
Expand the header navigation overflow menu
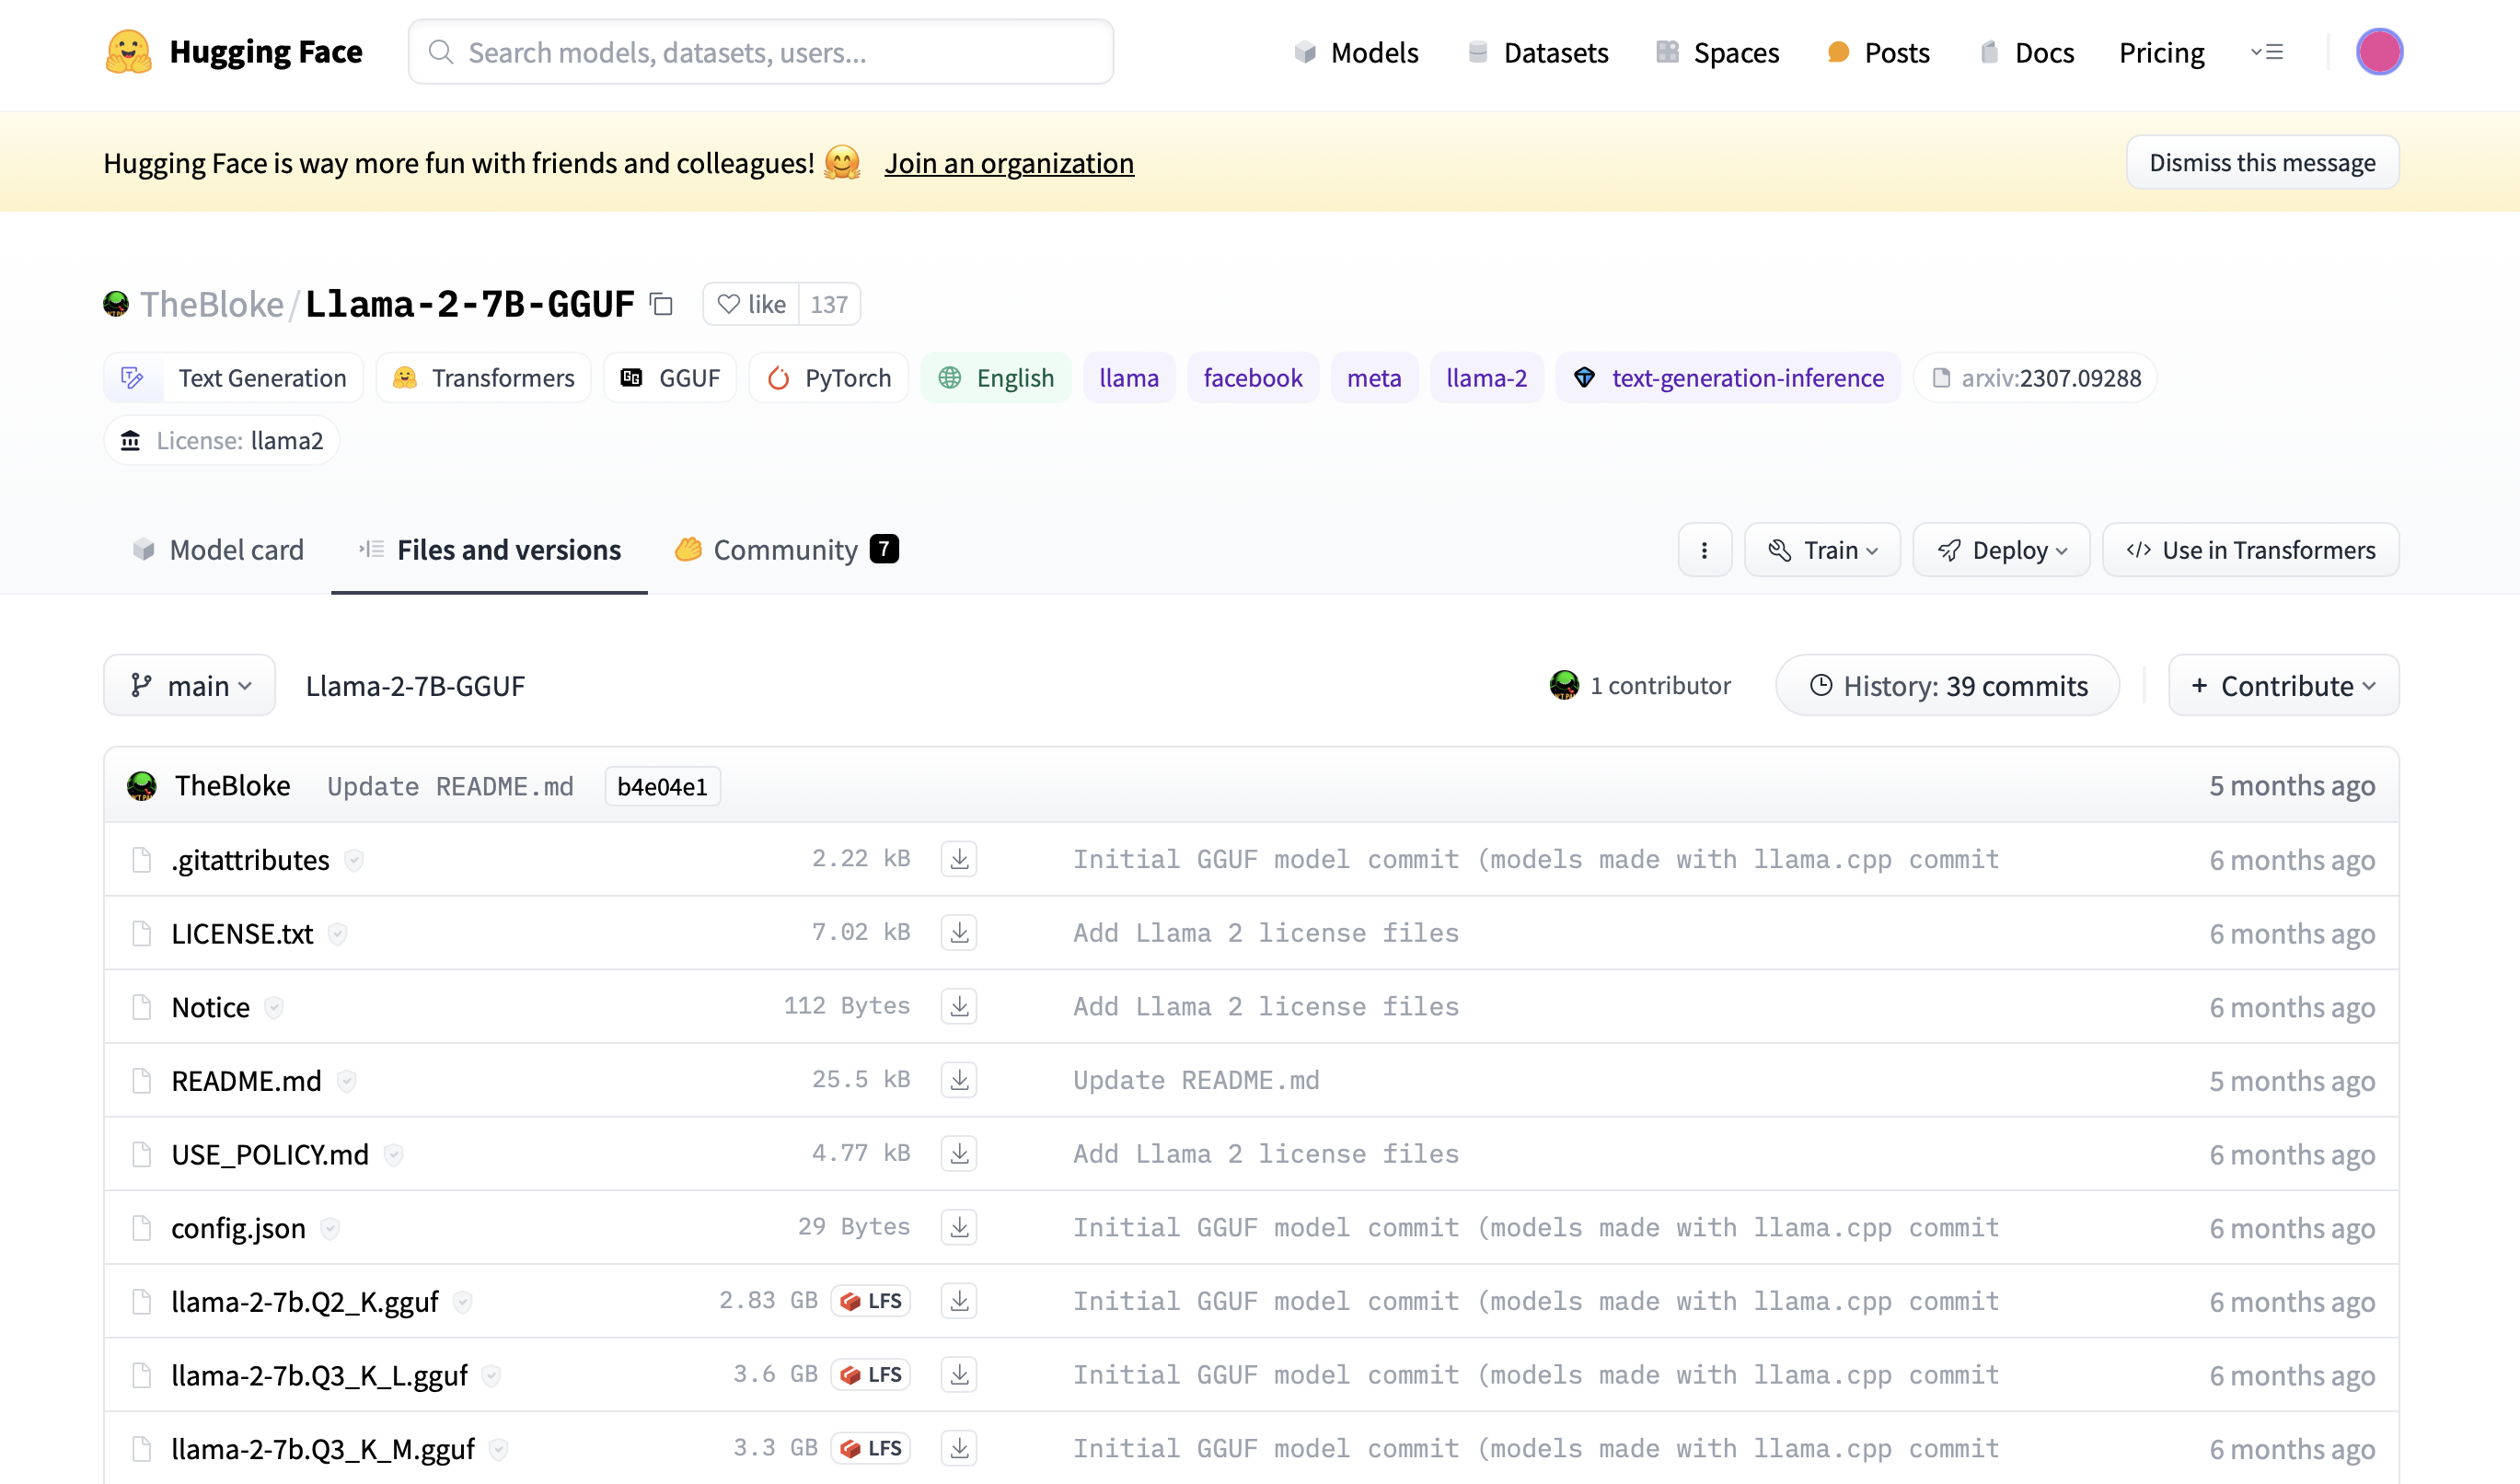(x=2266, y=52)
